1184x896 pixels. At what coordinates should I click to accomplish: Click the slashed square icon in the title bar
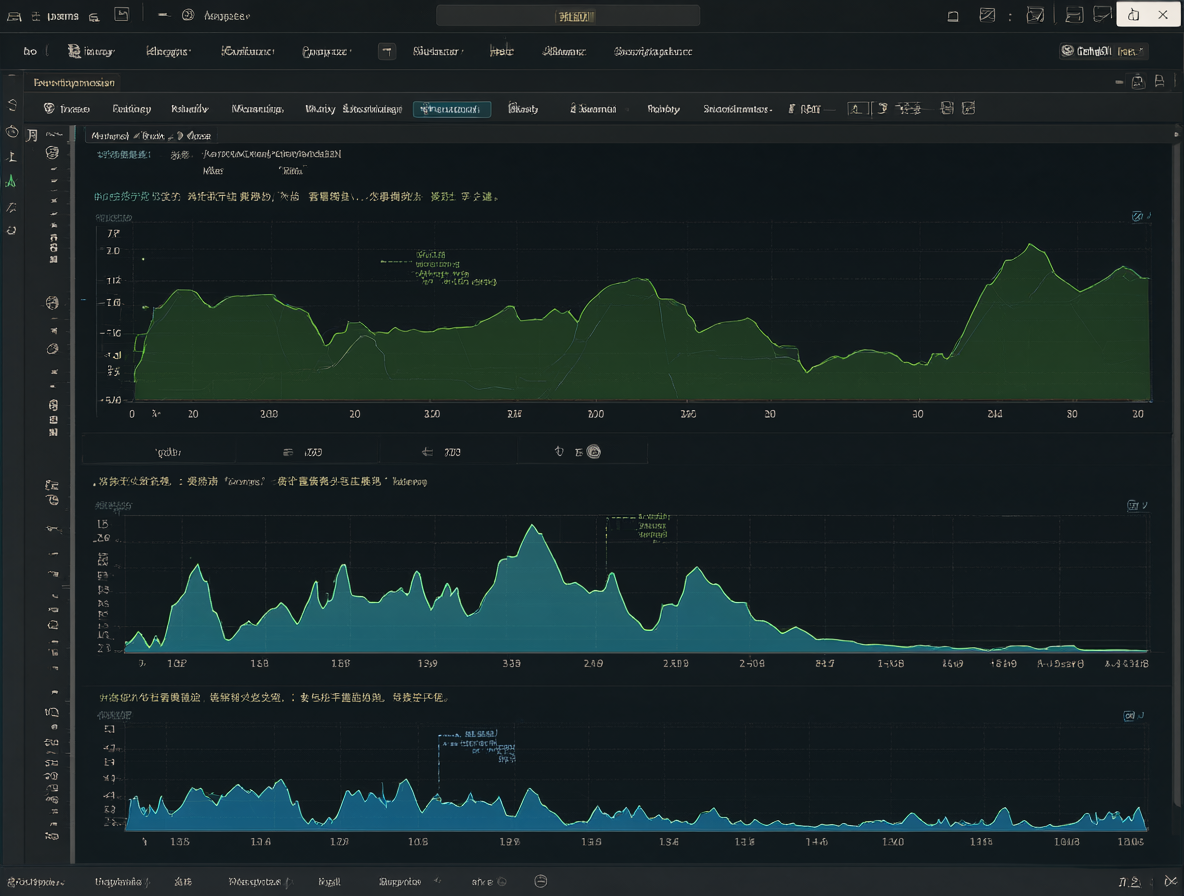pos(987,15)
